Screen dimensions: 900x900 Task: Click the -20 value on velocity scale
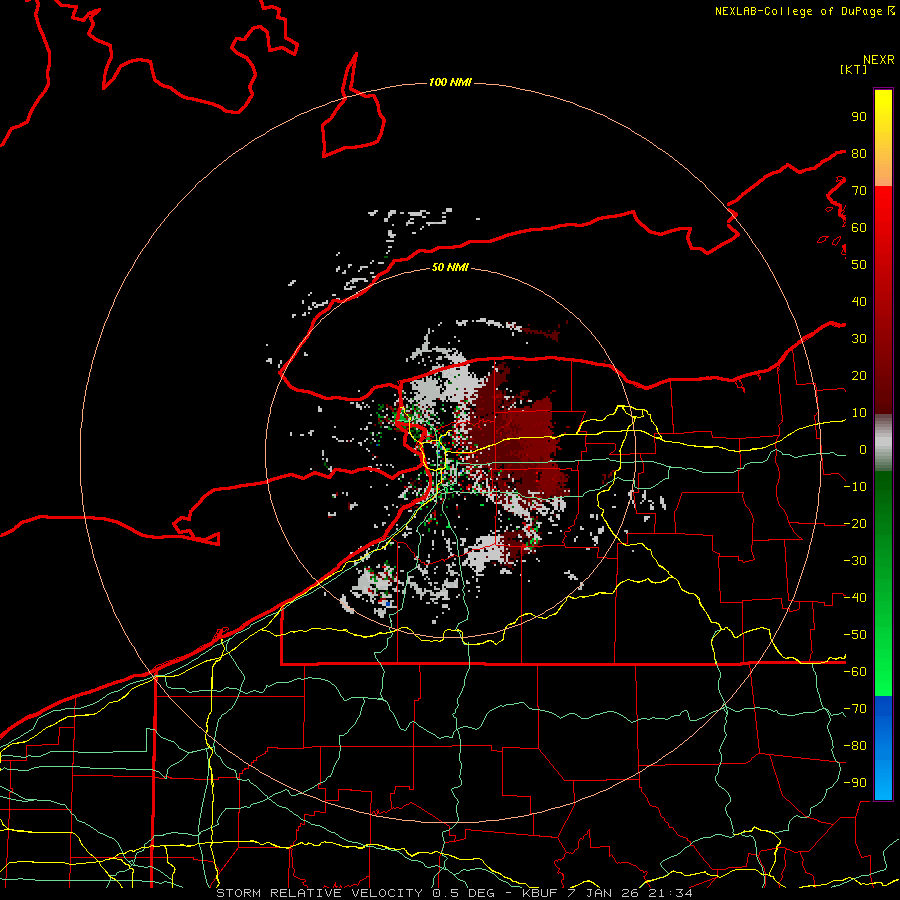pyautogui.click(x=855, y=524)
